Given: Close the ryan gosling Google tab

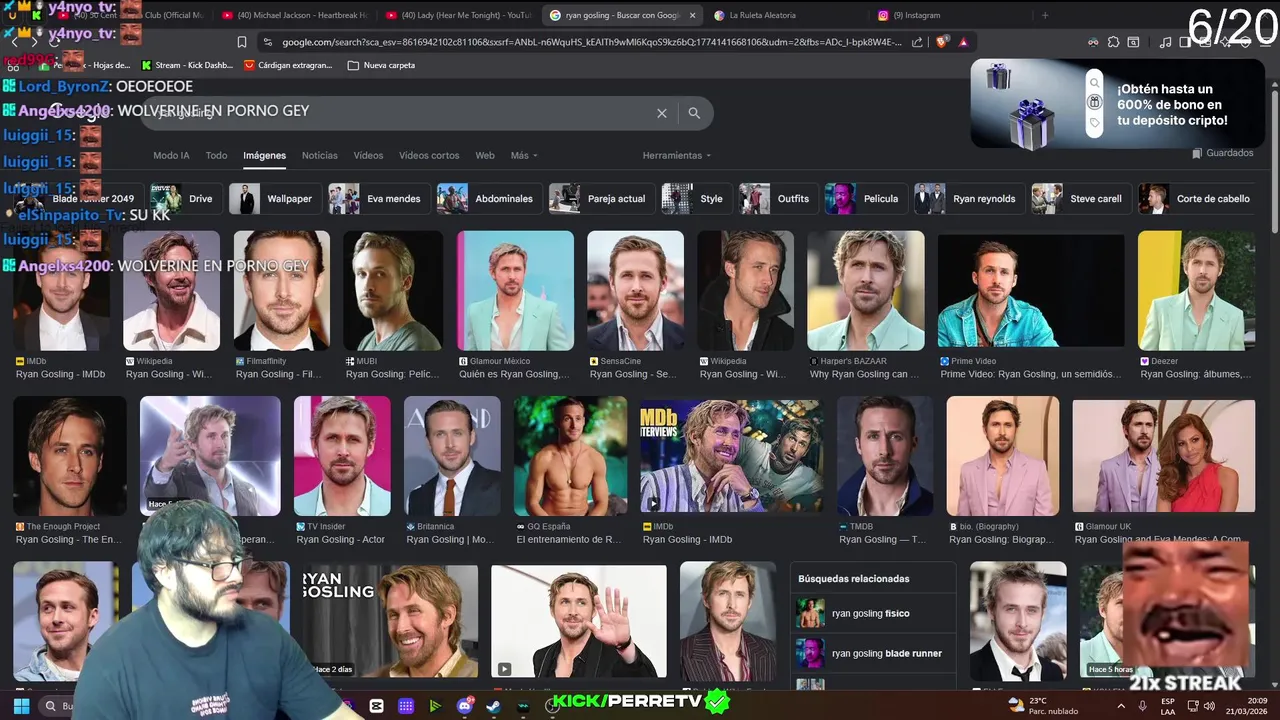Looking at the screenshot, I should coord(692,15).
